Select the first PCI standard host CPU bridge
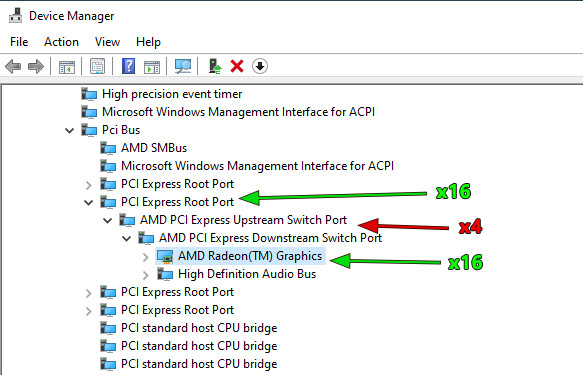Screen dimensions: 583x375 (199, 328)
